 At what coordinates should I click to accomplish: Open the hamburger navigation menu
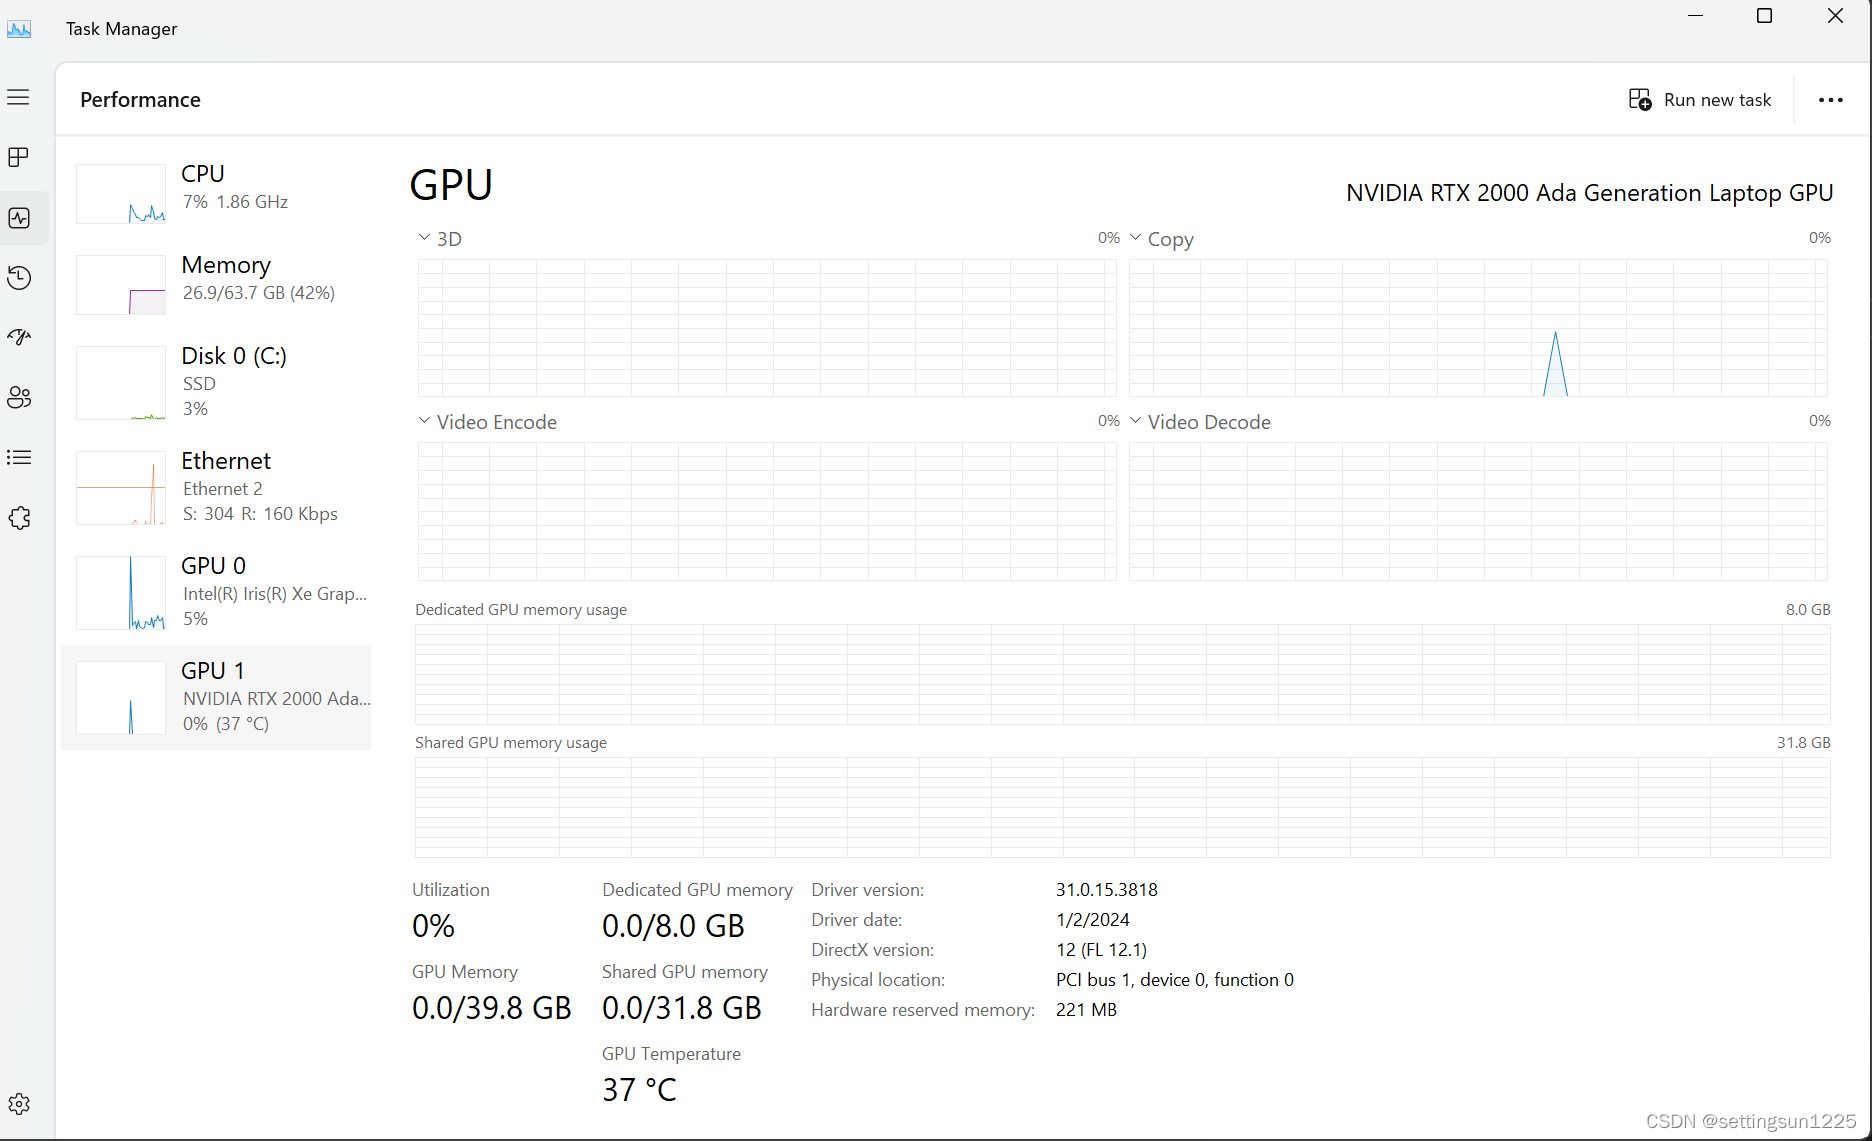[18, 97]
